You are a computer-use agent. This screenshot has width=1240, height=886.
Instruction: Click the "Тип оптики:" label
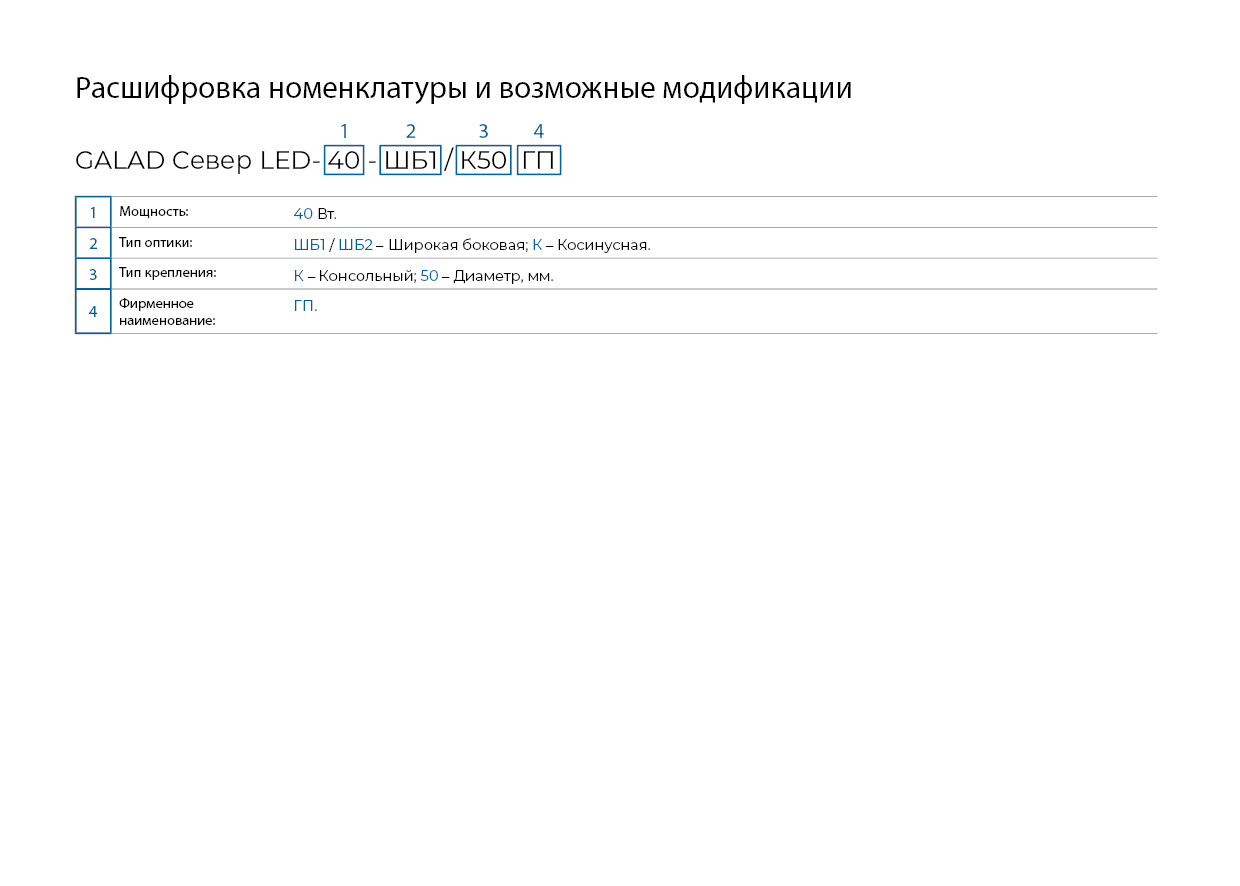point(155,243)
